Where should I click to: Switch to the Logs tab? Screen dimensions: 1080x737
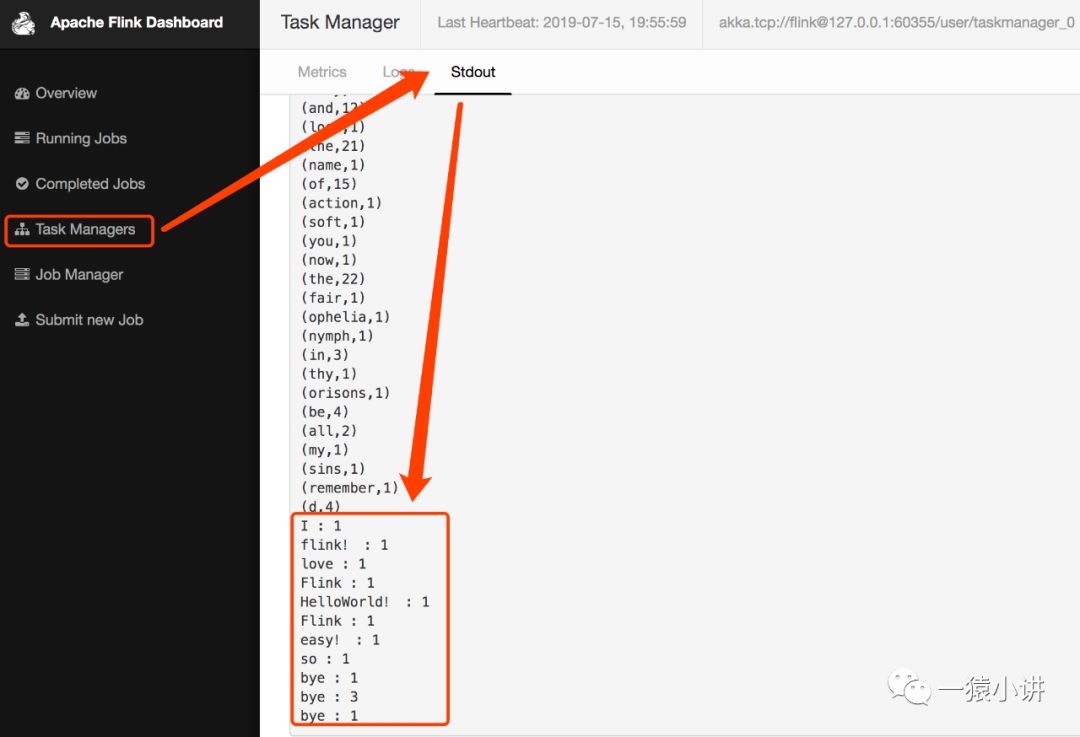(x=398, y=72)
